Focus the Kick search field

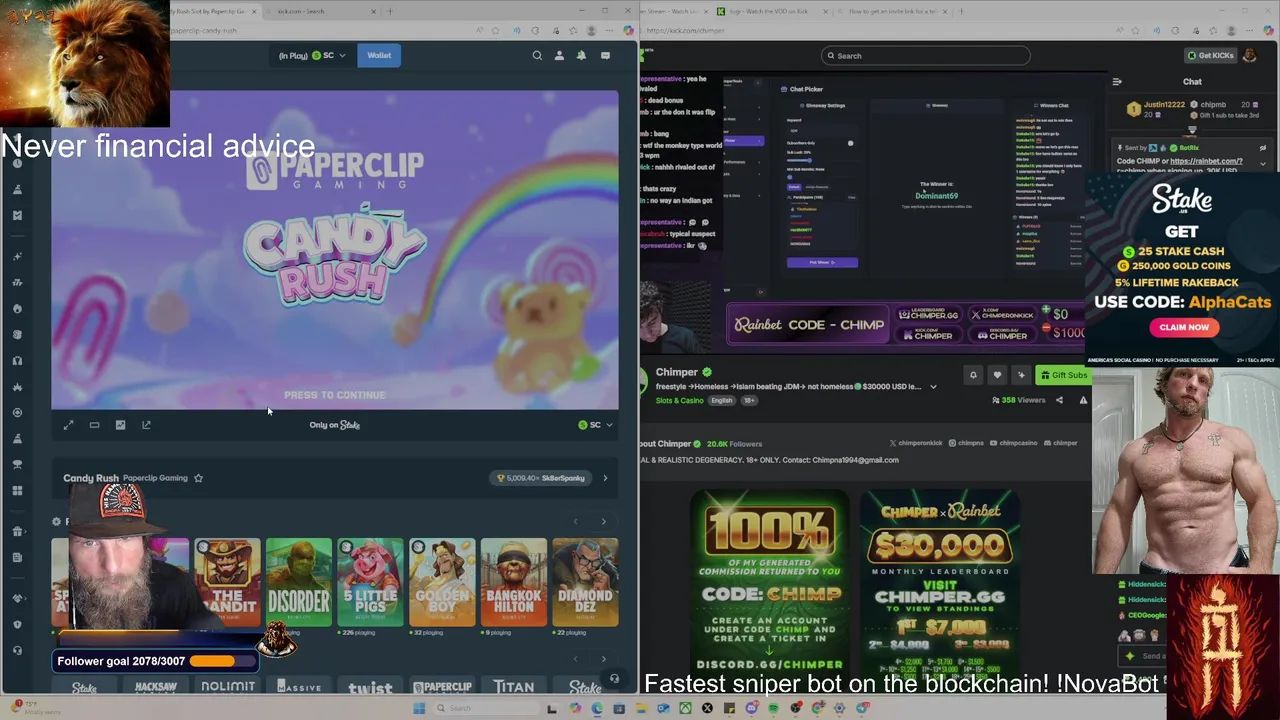(925, 56)
